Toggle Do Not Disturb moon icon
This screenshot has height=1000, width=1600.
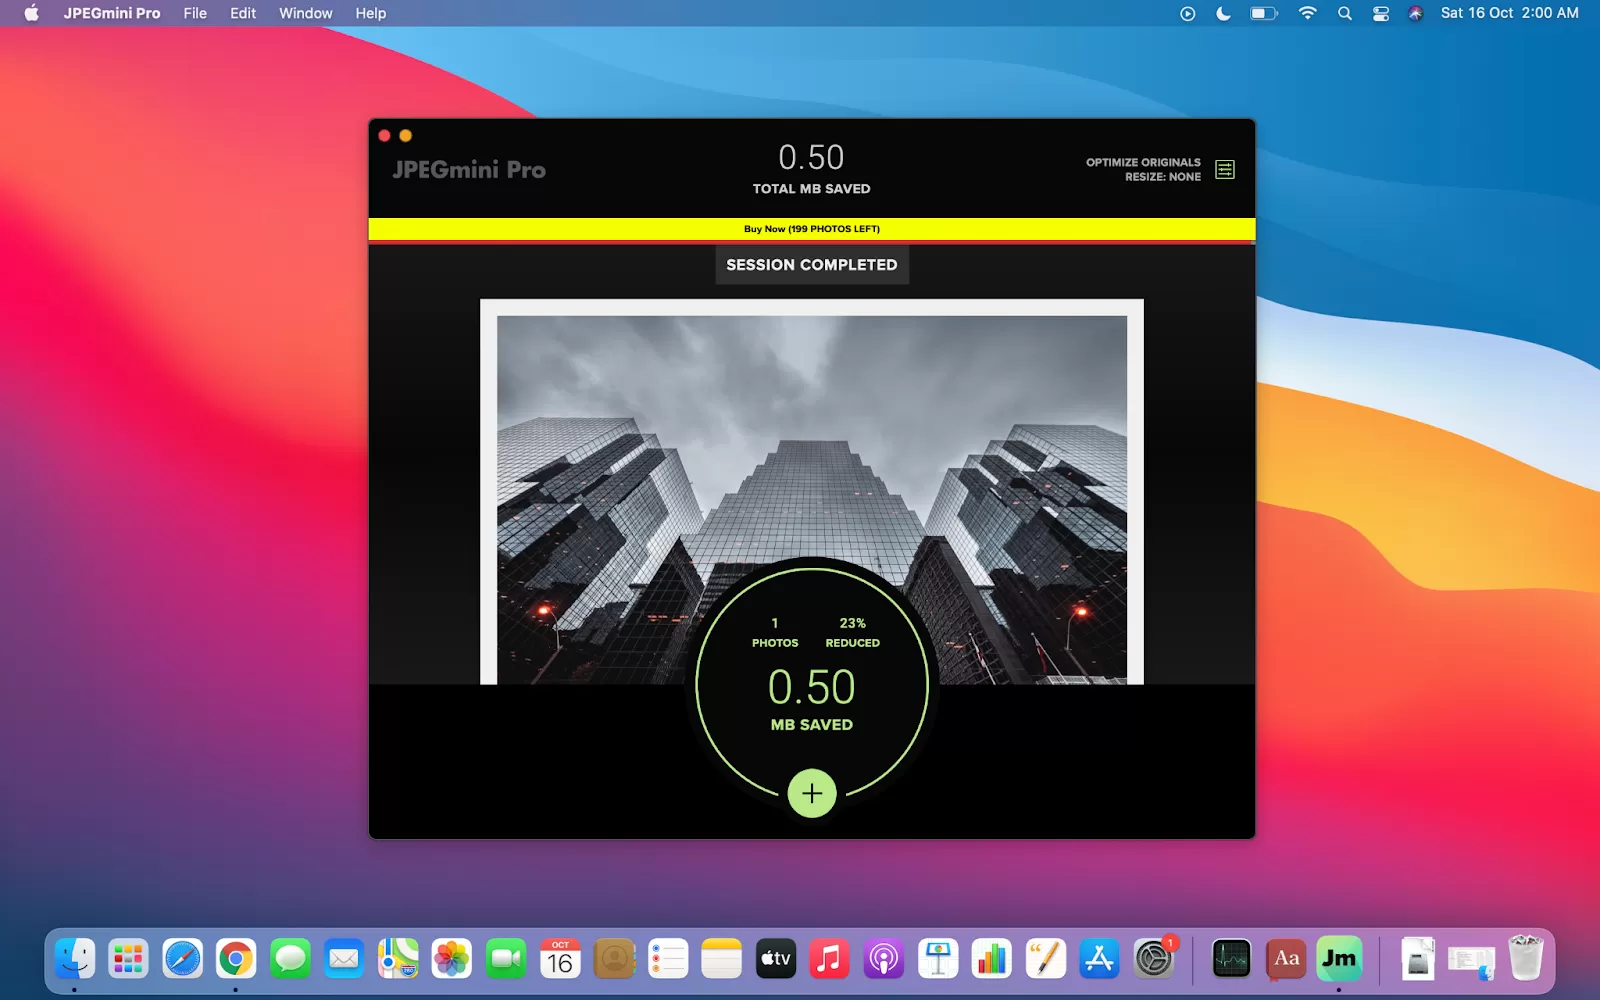1223,13
